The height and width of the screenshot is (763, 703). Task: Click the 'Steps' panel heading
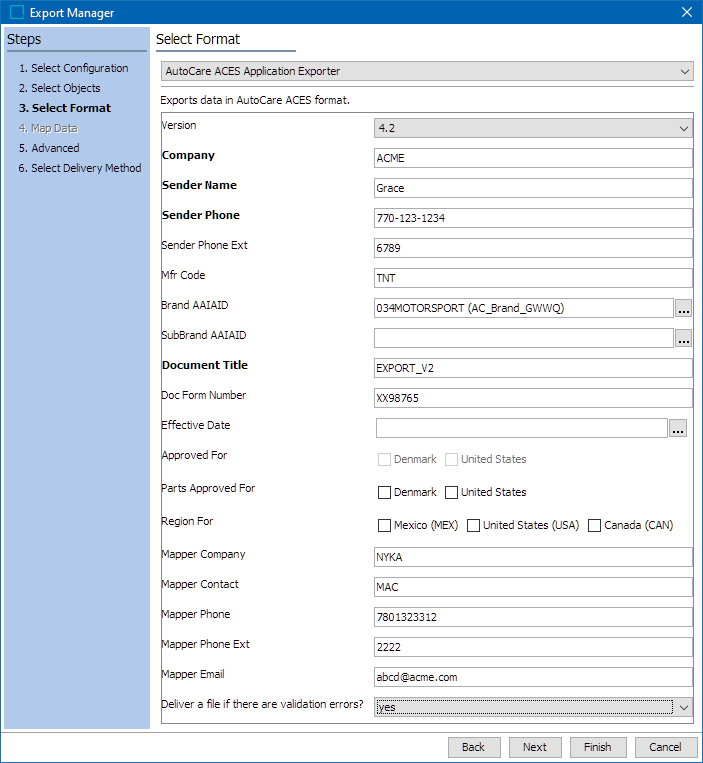click(x=24, y=39)
